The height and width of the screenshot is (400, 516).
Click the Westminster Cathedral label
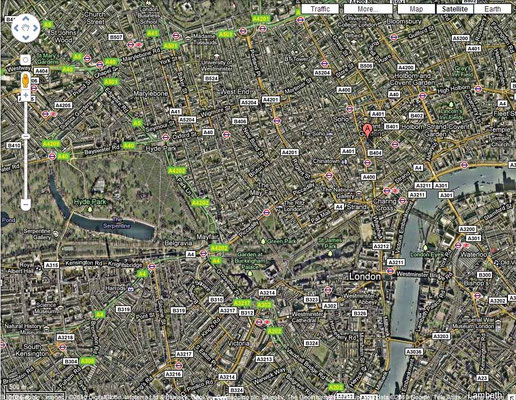[306, 317]
